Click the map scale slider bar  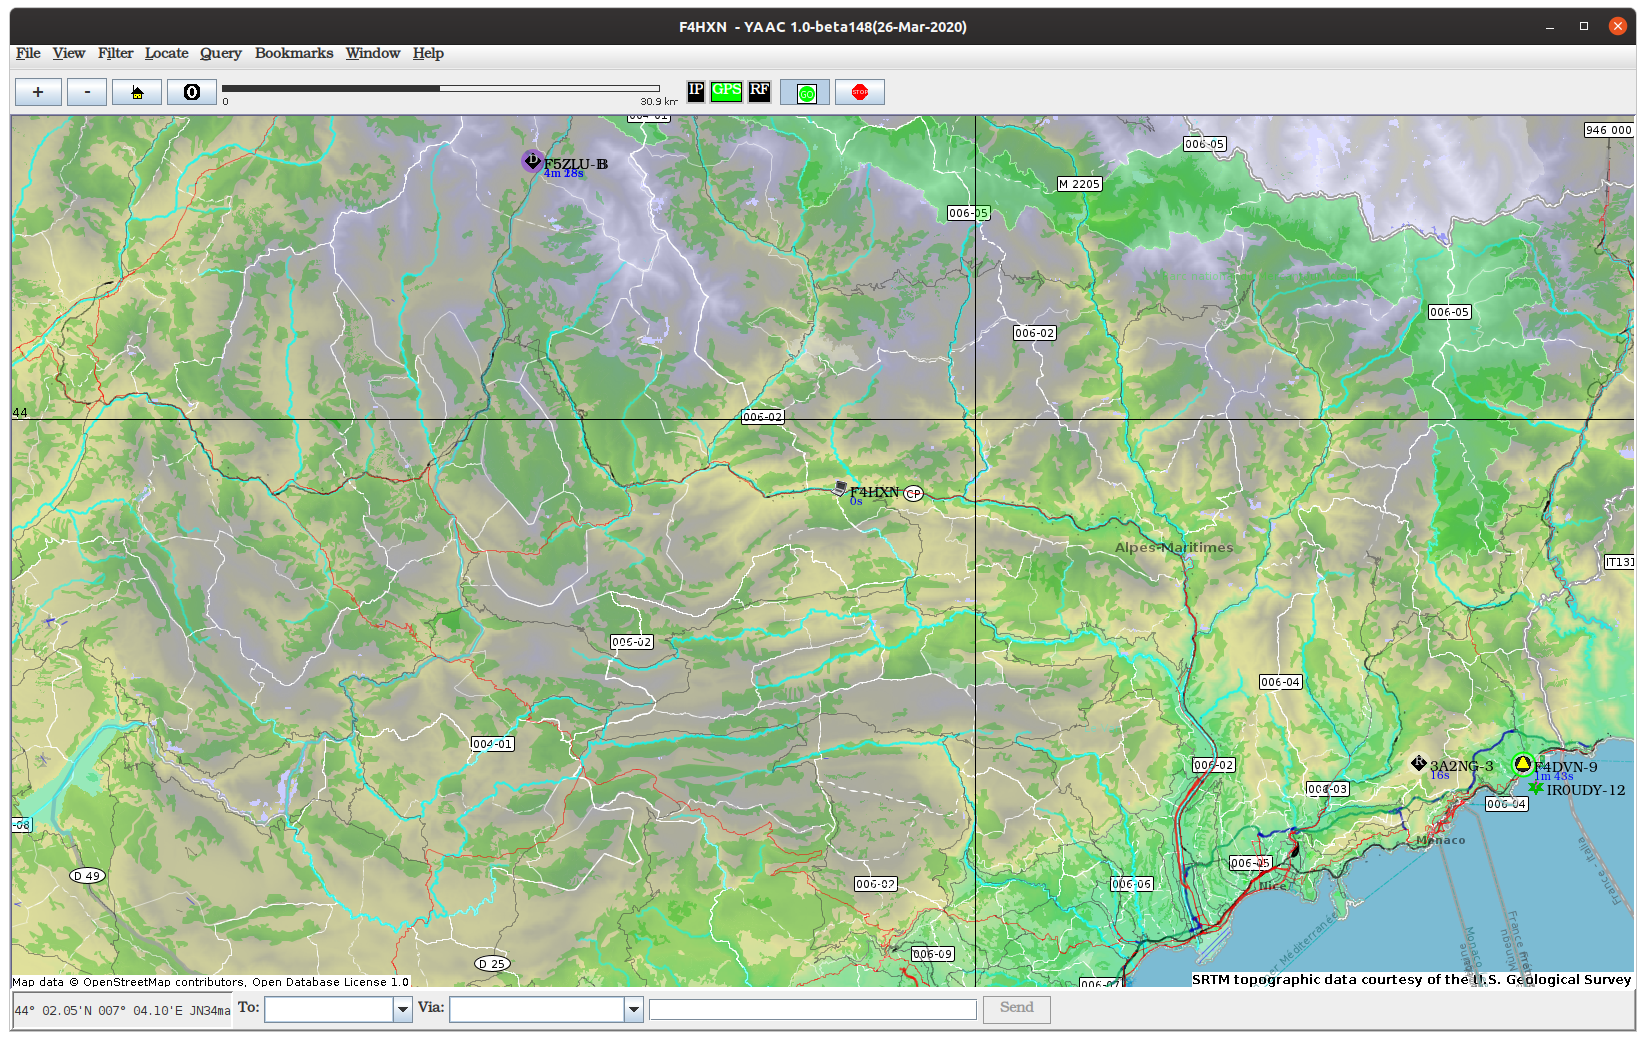point(441,88)
